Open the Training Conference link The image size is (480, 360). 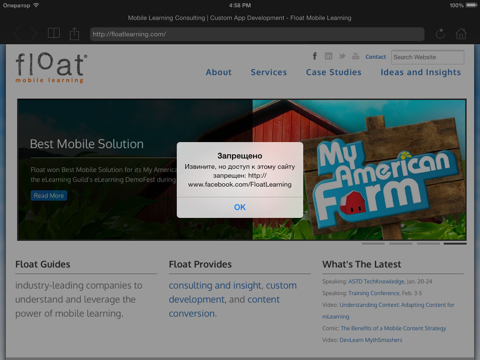point(374,293)
